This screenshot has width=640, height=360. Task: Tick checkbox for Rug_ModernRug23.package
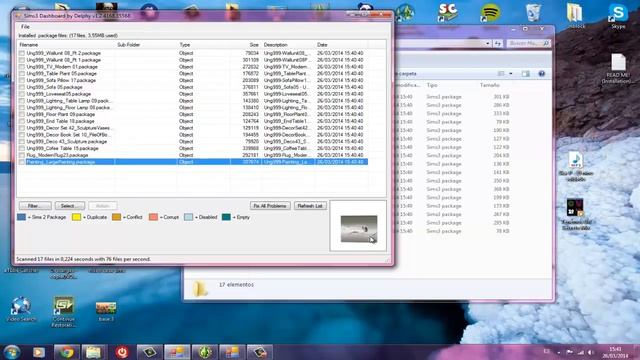(x=22, y=155)
